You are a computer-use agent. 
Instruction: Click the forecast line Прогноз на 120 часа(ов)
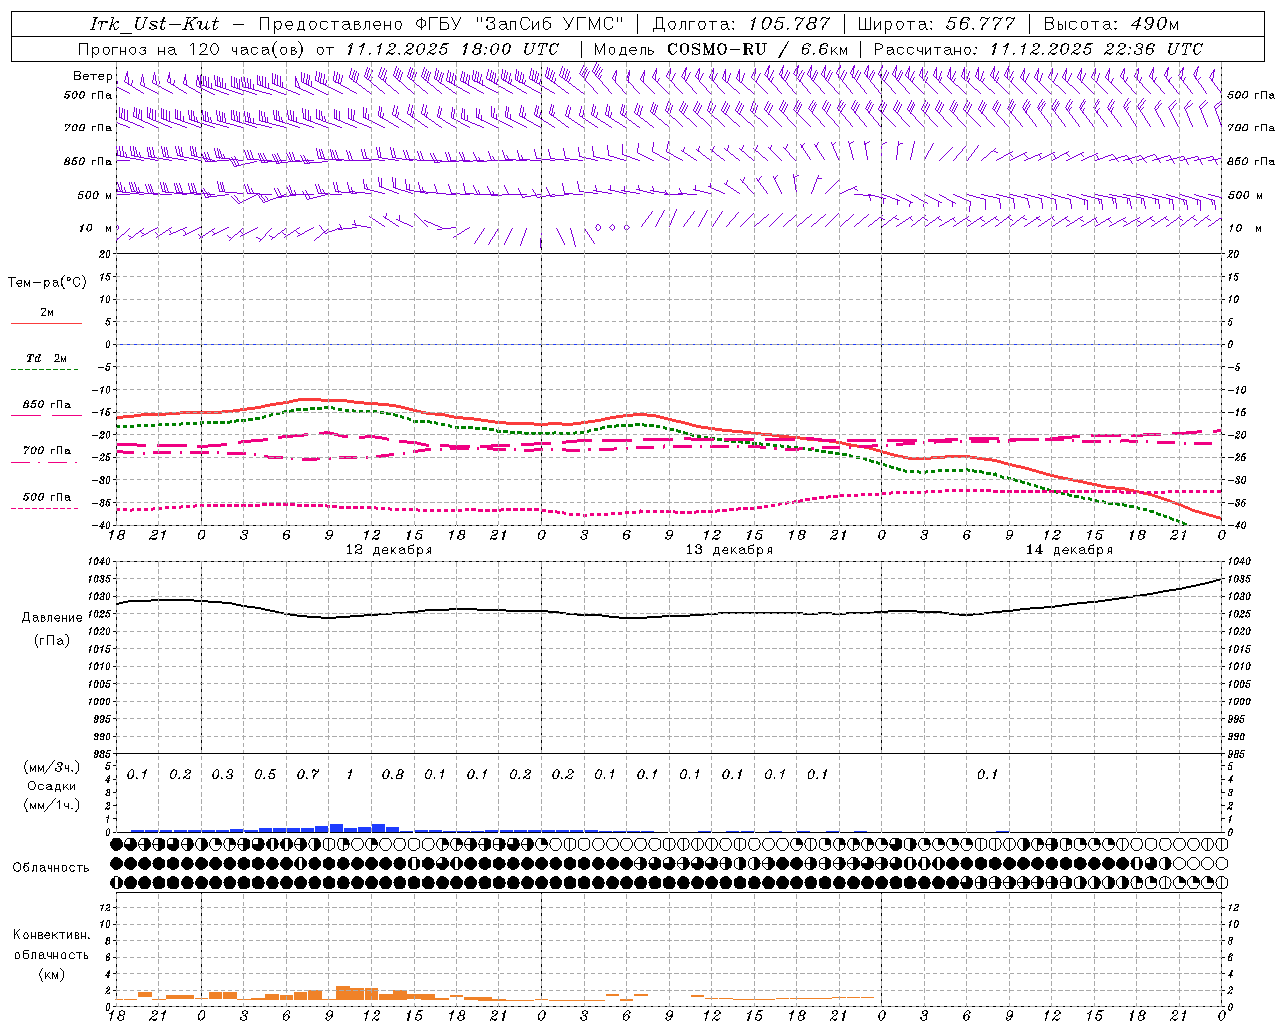tap(193, 49)
